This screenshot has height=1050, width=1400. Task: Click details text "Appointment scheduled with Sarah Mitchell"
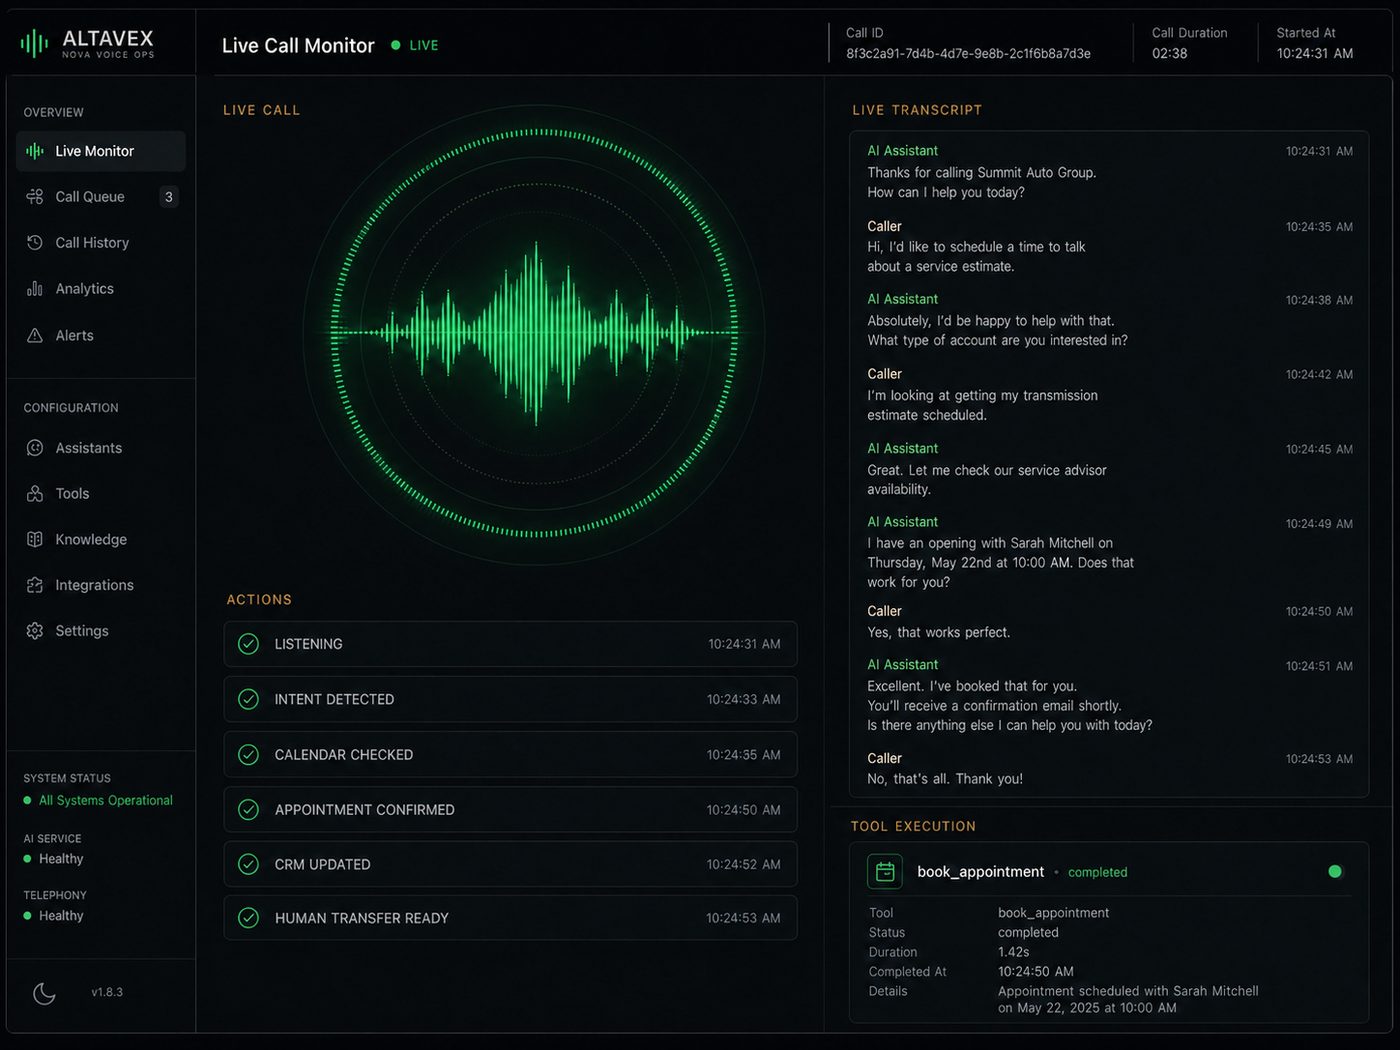coord(1128,991)
